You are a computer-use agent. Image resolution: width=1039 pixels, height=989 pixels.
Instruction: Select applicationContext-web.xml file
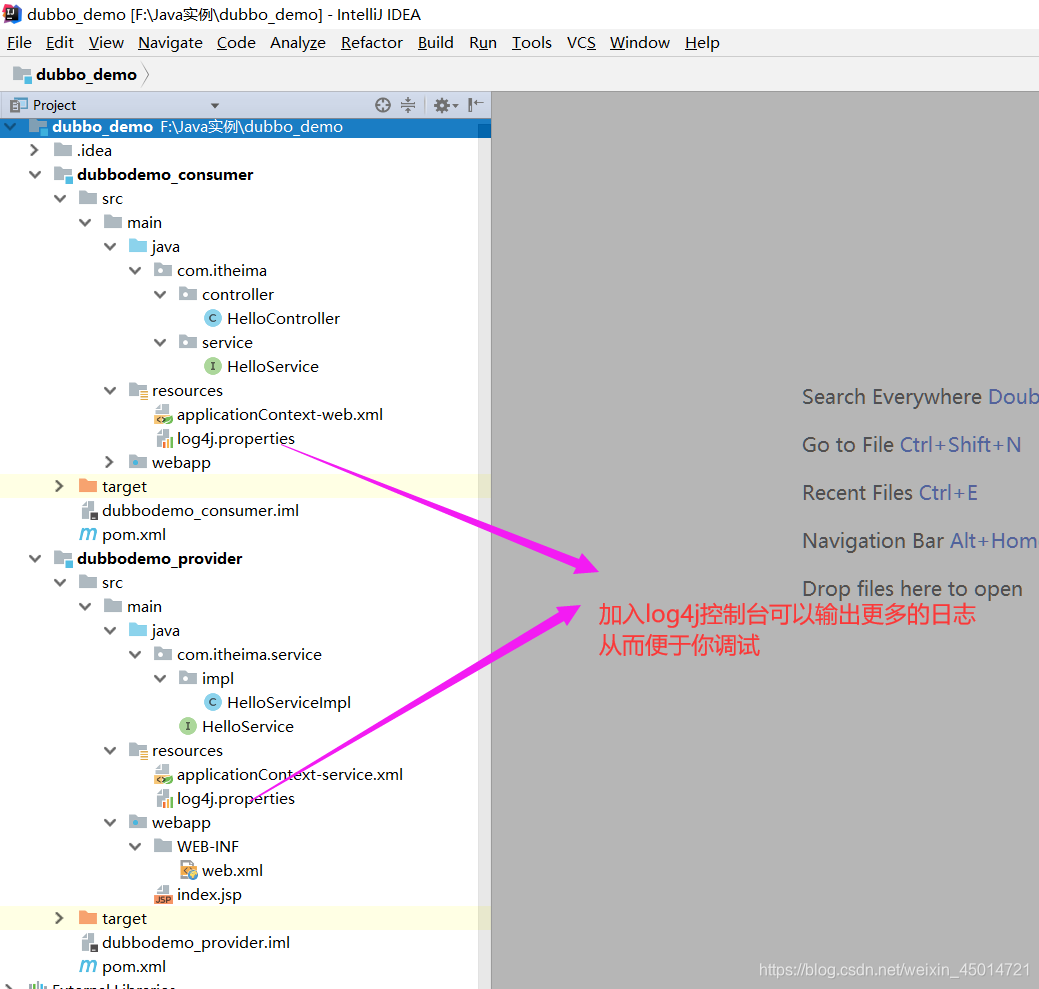[x=280, y=415]
